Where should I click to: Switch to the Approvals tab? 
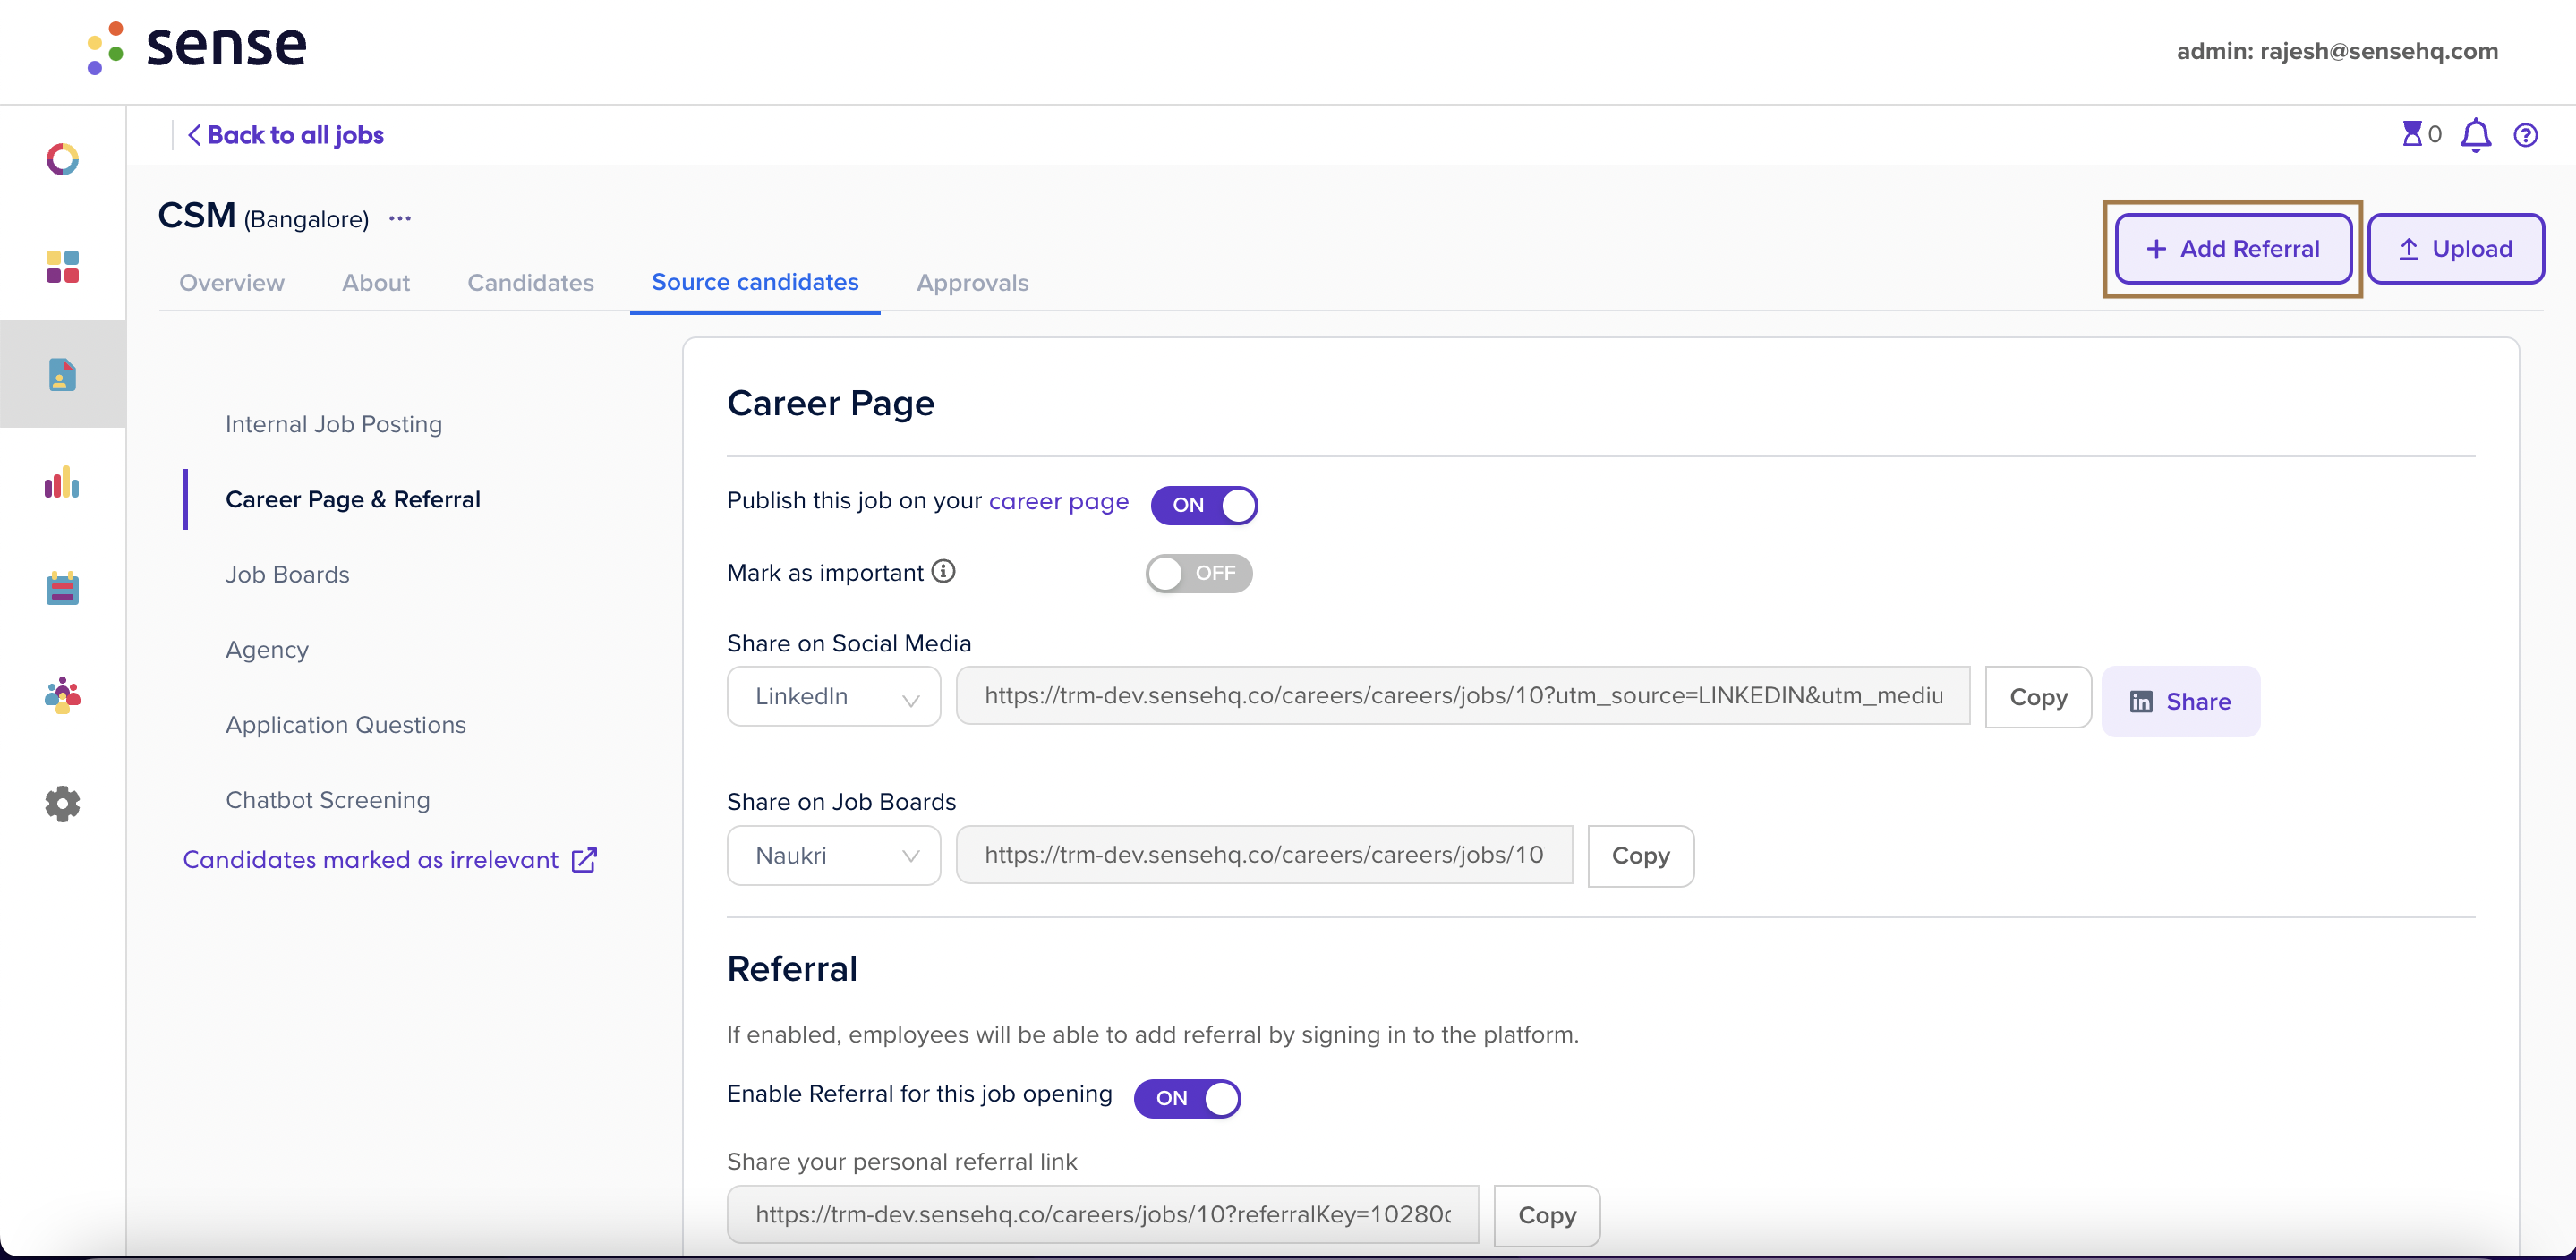coord(973,283)
